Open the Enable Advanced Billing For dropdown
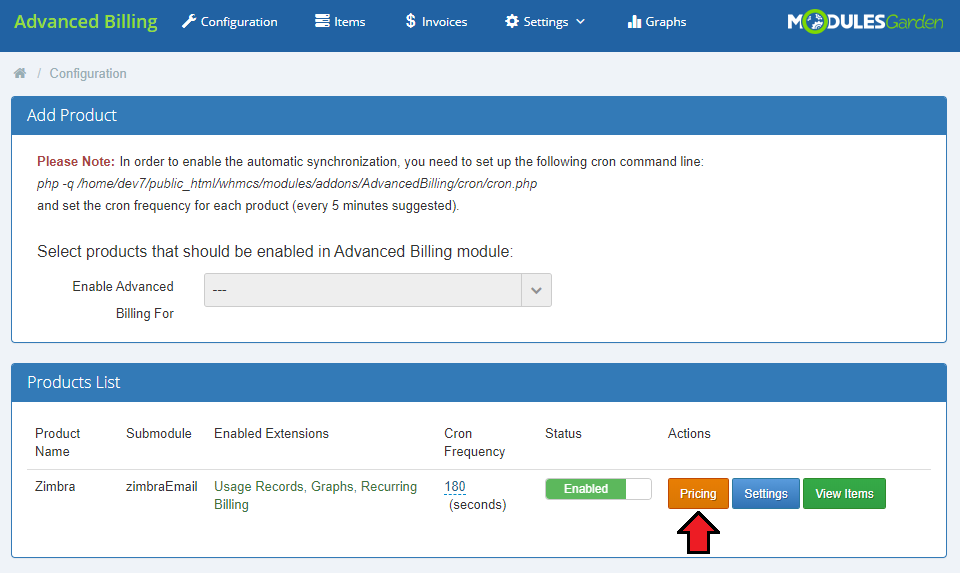This screenshot has height=573, width=960. click(x=377, y=290)
